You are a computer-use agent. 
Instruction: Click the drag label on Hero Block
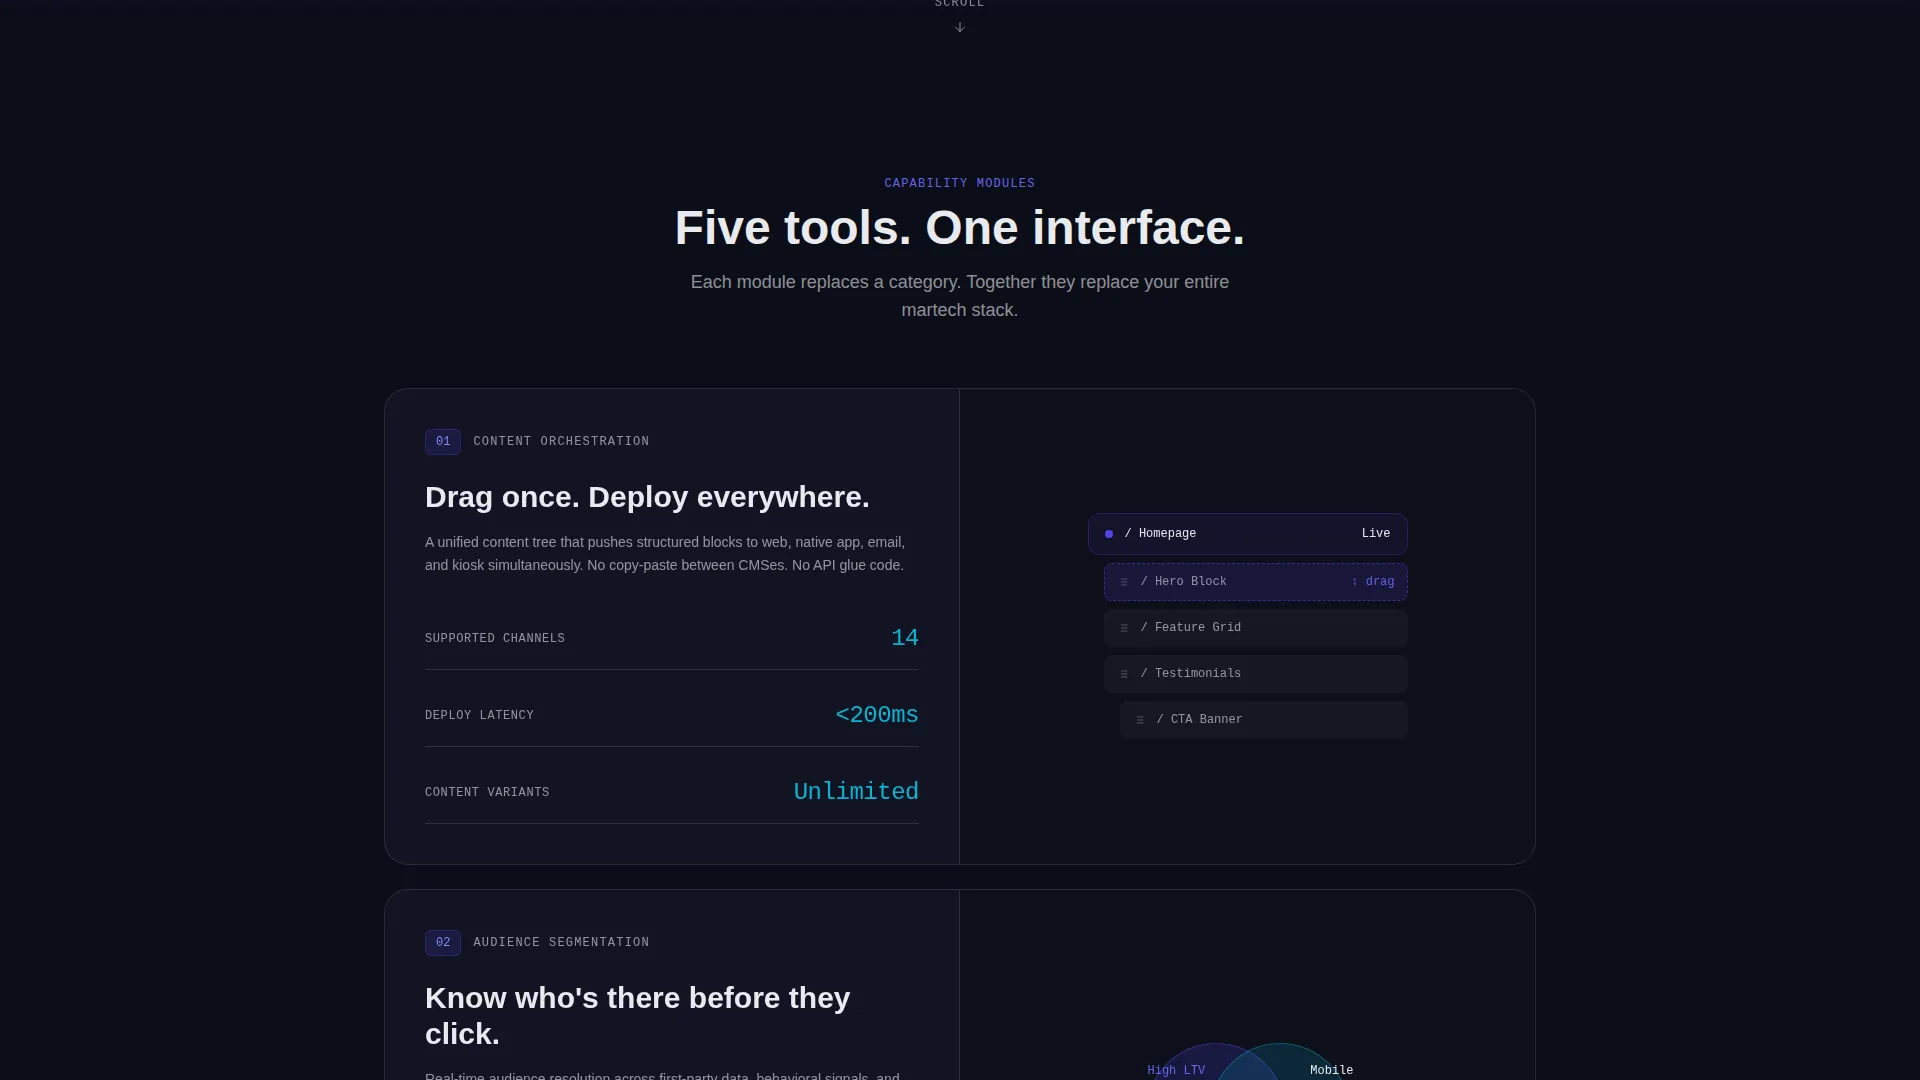coord(1373,582)
